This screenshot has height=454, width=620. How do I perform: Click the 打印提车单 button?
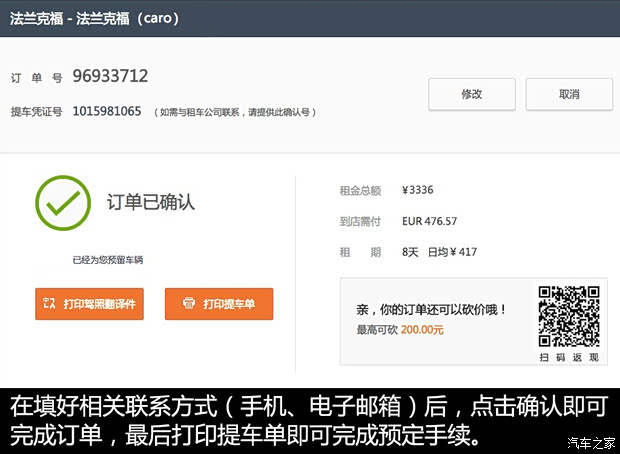click(219, 304)
